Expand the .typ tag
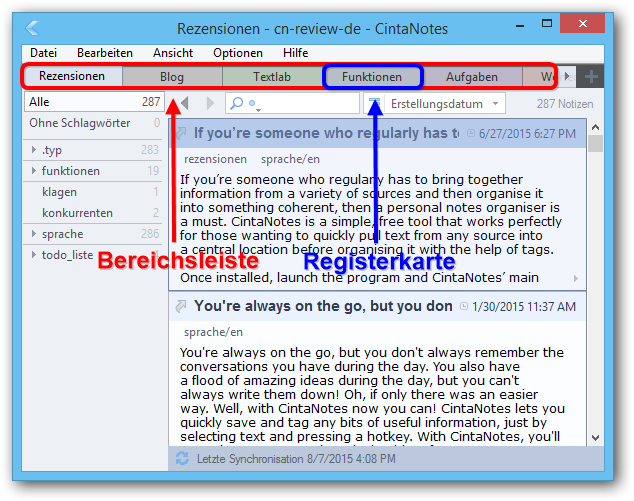Viewport: 634px width, 501px height. tap(34, 150)
